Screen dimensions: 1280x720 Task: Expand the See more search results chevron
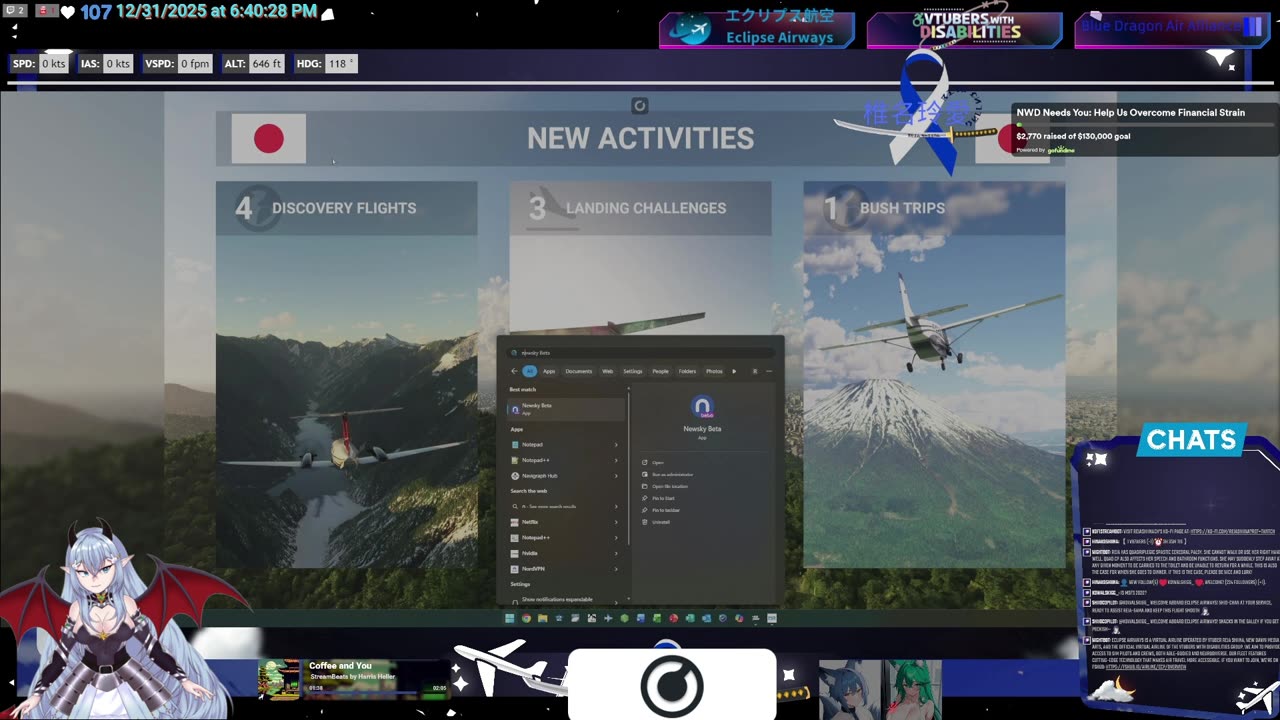click(x=616, y=507)
